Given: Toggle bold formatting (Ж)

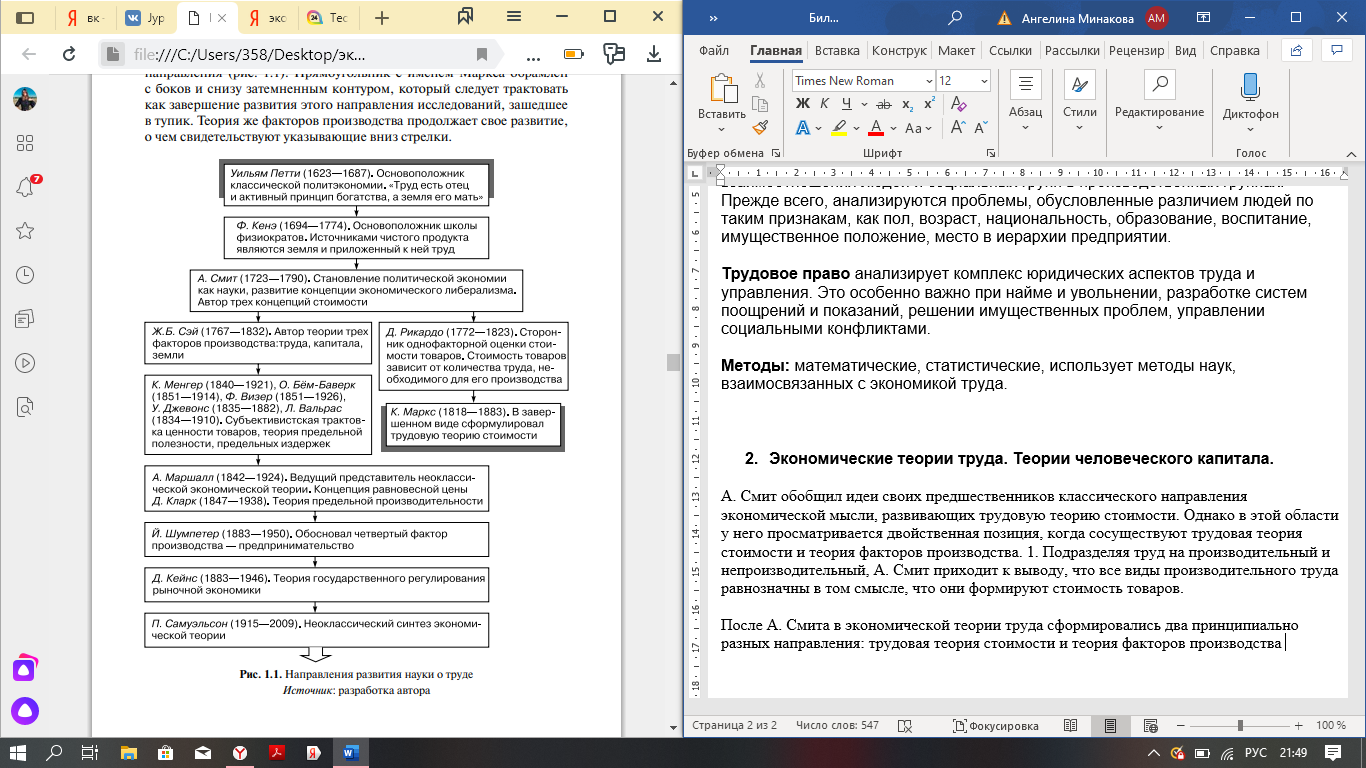Looking at the screenshot, I should [802, 103].
